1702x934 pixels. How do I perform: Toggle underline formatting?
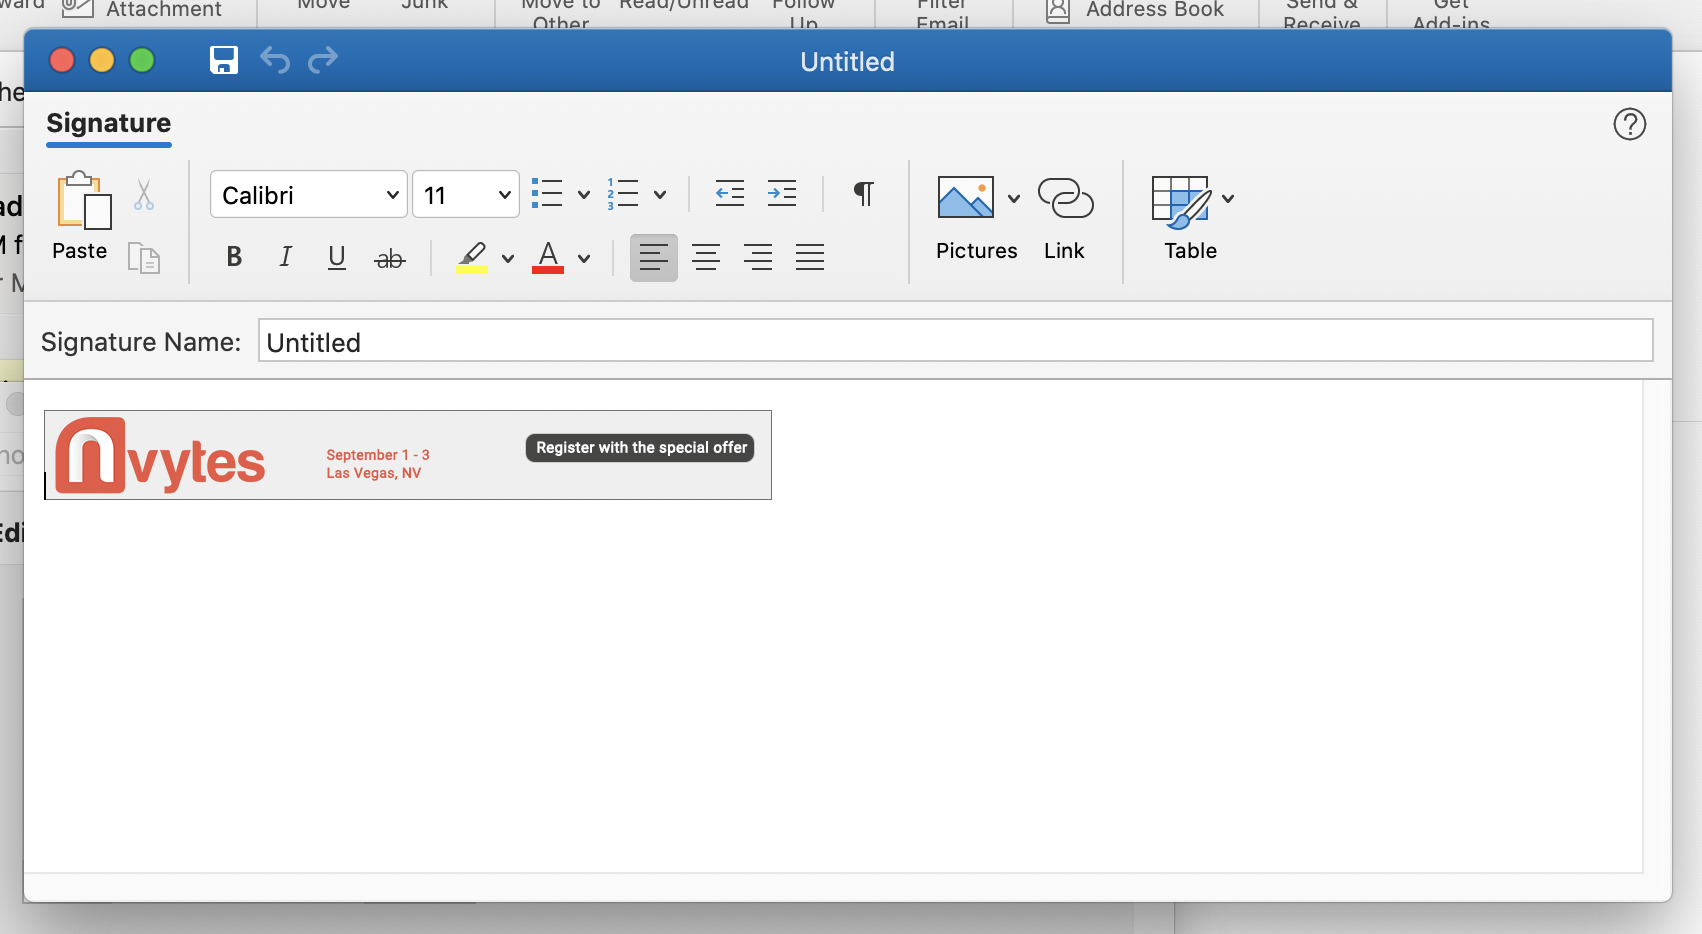pos(337,257)
